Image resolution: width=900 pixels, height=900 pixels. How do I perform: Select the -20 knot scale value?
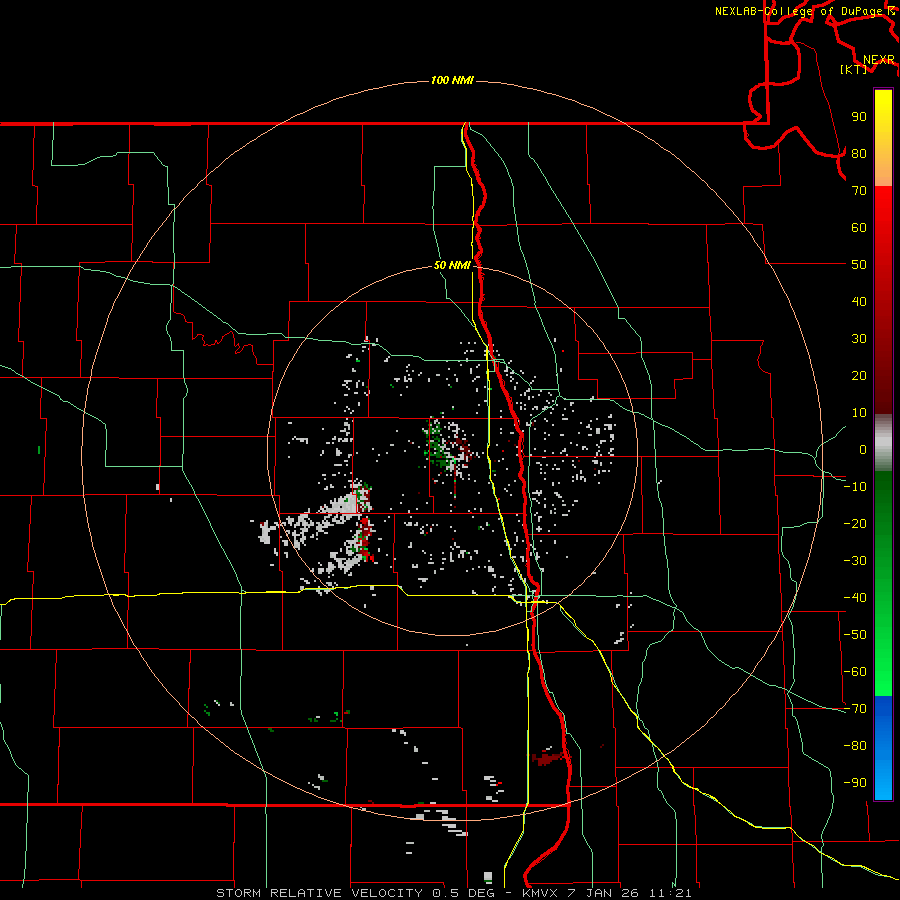855,524
